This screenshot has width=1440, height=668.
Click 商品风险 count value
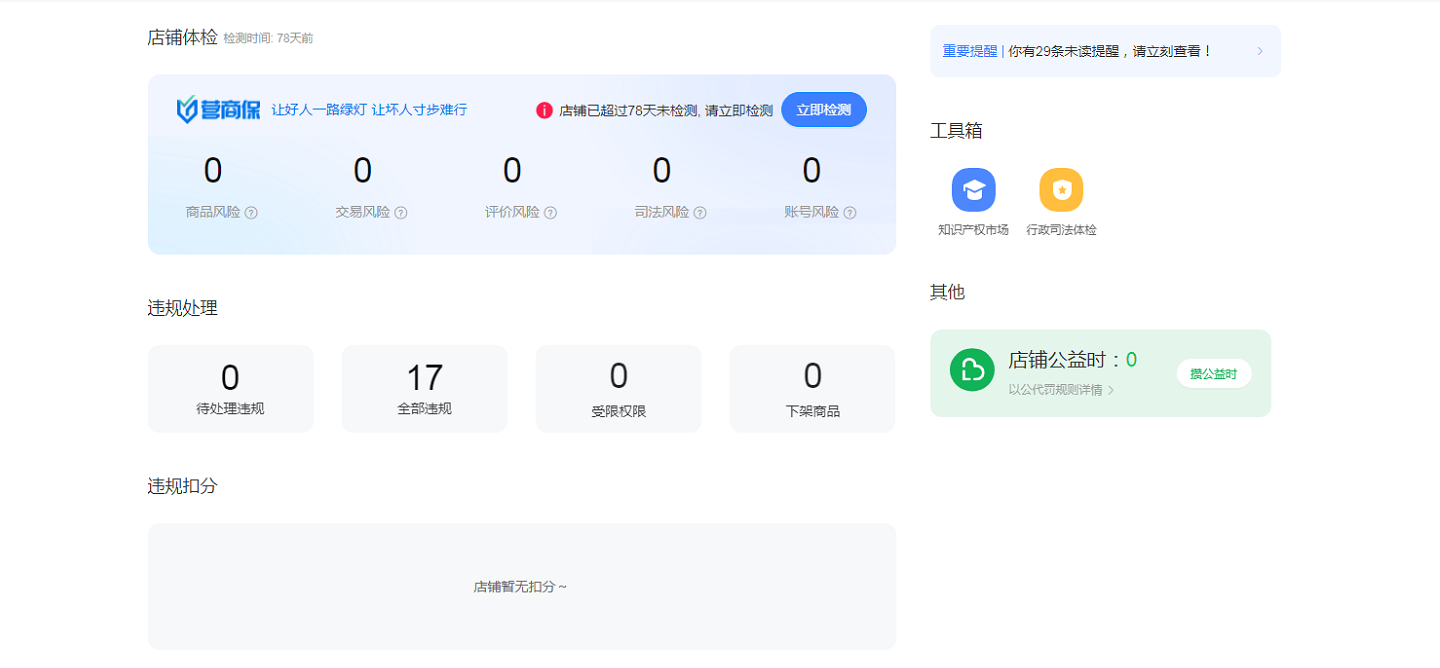tap(213, 171)
